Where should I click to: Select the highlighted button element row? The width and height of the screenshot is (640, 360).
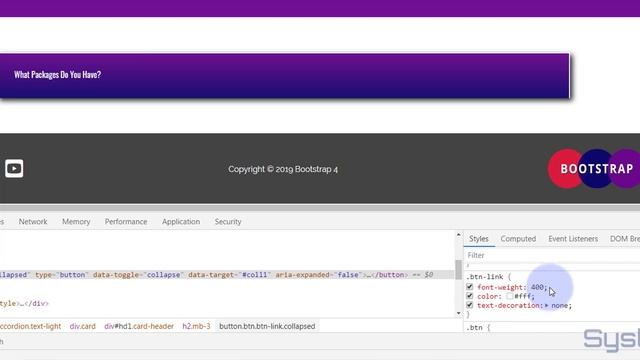227,275
